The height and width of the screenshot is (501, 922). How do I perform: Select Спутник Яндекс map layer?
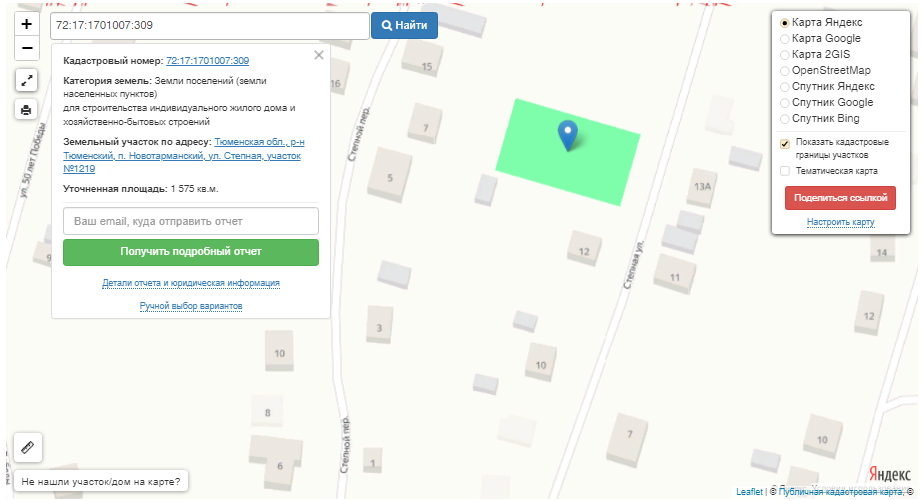point(785,87)
